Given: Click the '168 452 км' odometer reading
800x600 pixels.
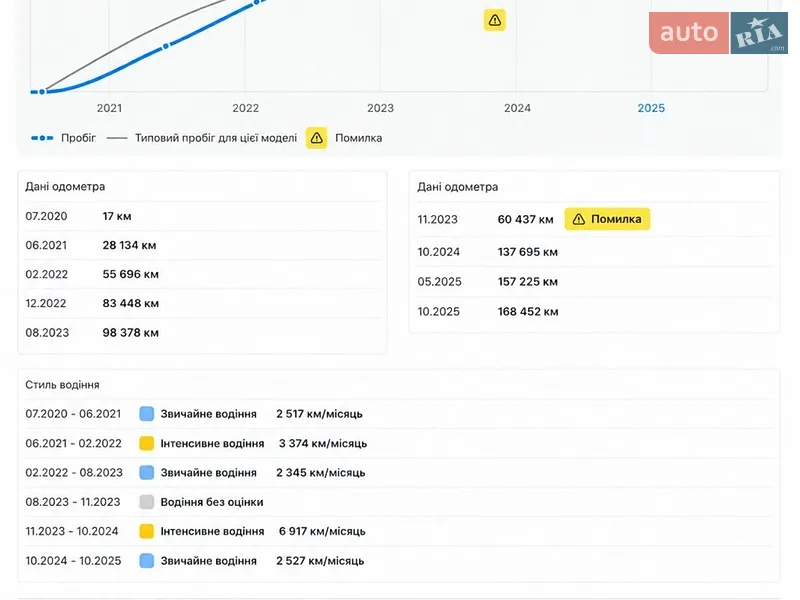Looking at the screenshot, I should (528, 312).
